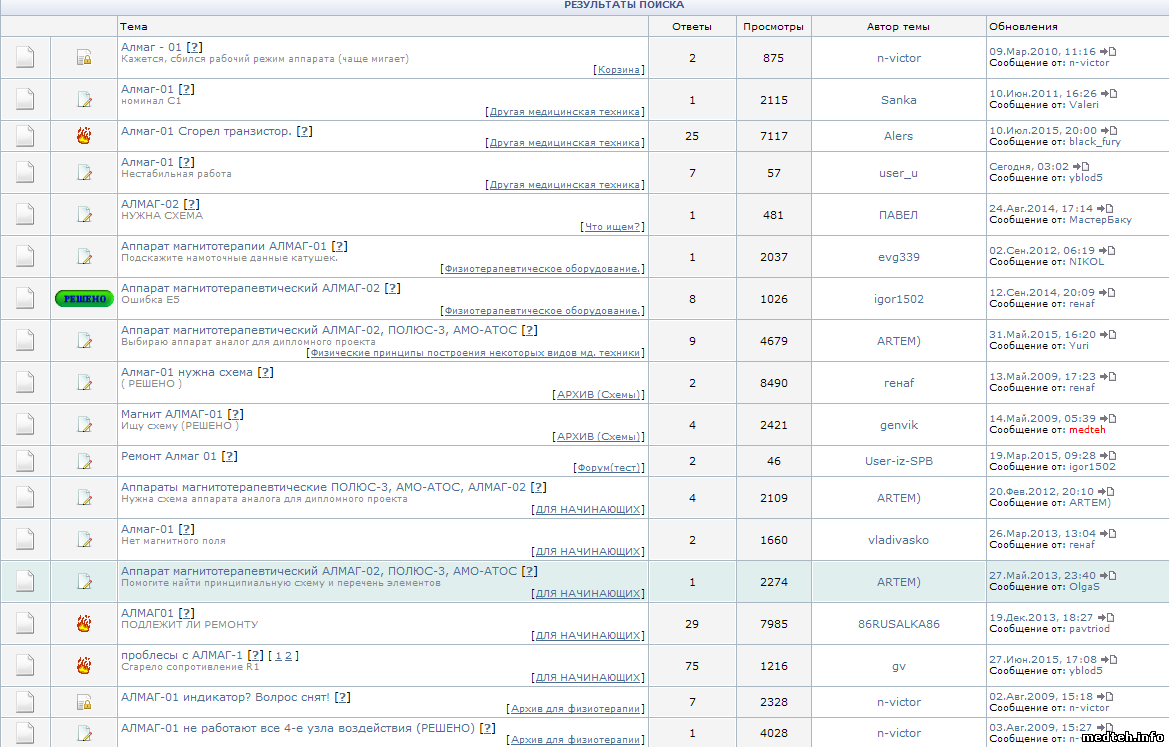
Task: View author profile "86RUSALKA86"
Action: 898,624
